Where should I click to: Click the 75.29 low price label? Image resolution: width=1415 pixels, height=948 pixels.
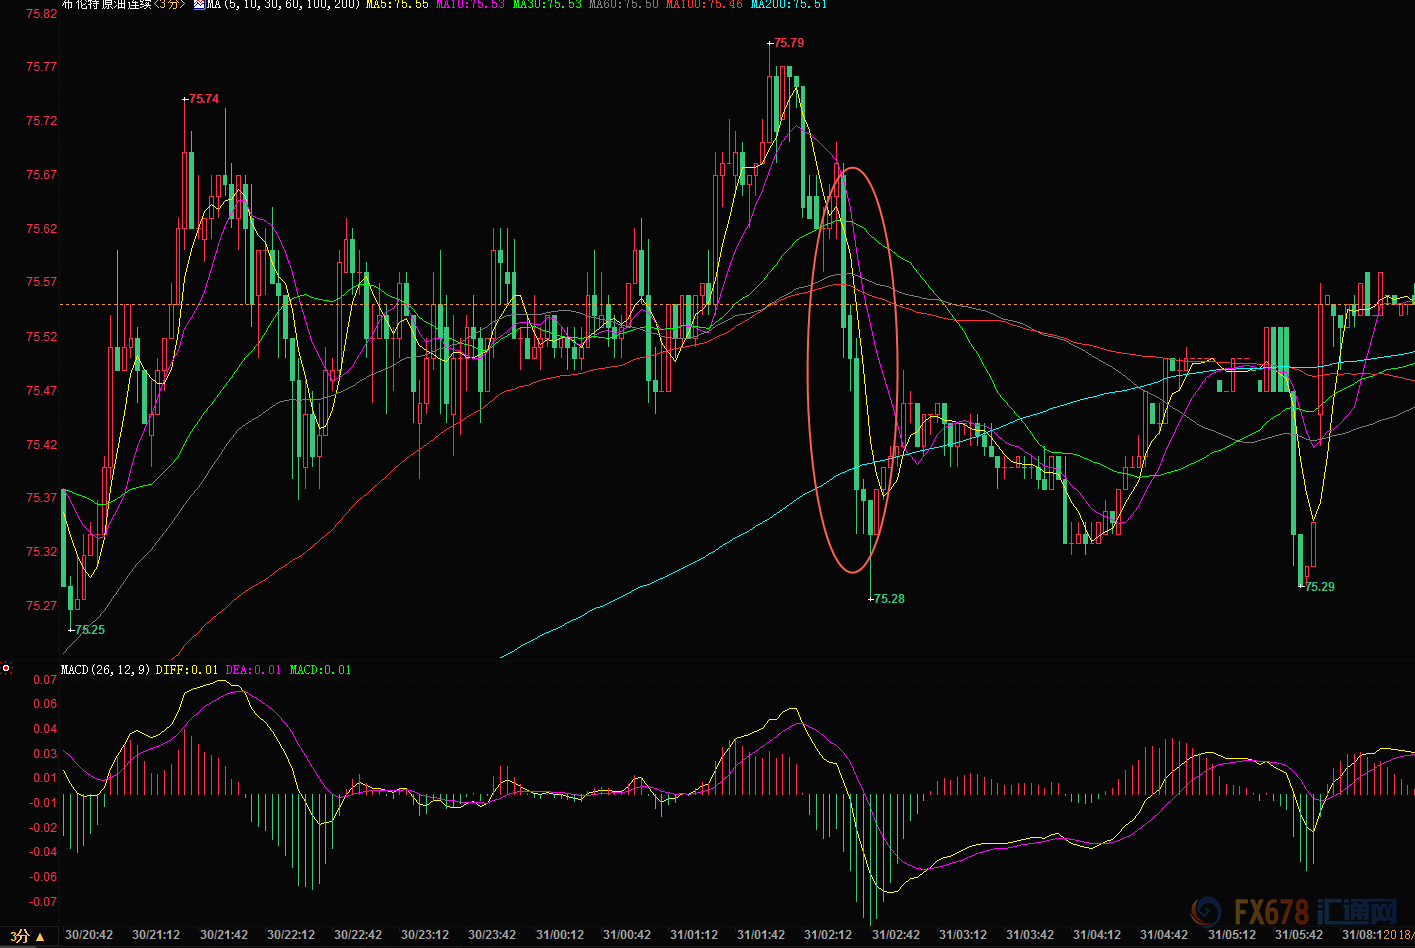[x=1319, y=587]
